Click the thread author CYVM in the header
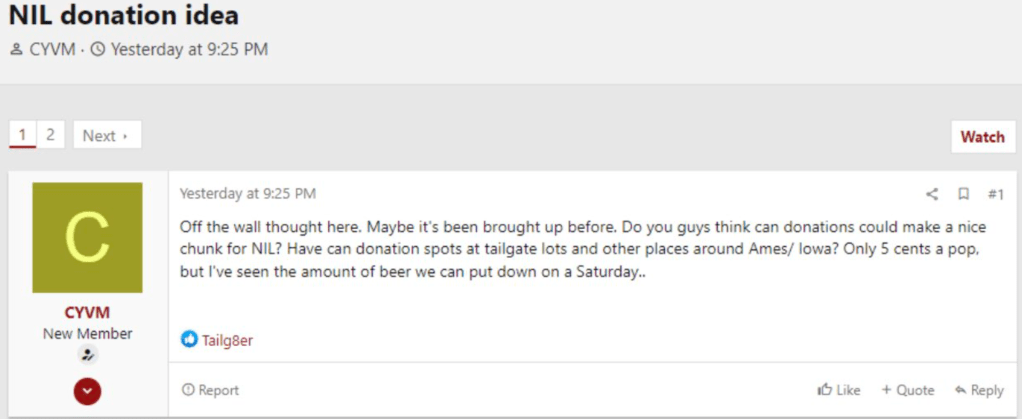This screenshot has height=419, width=1022. 51,49
